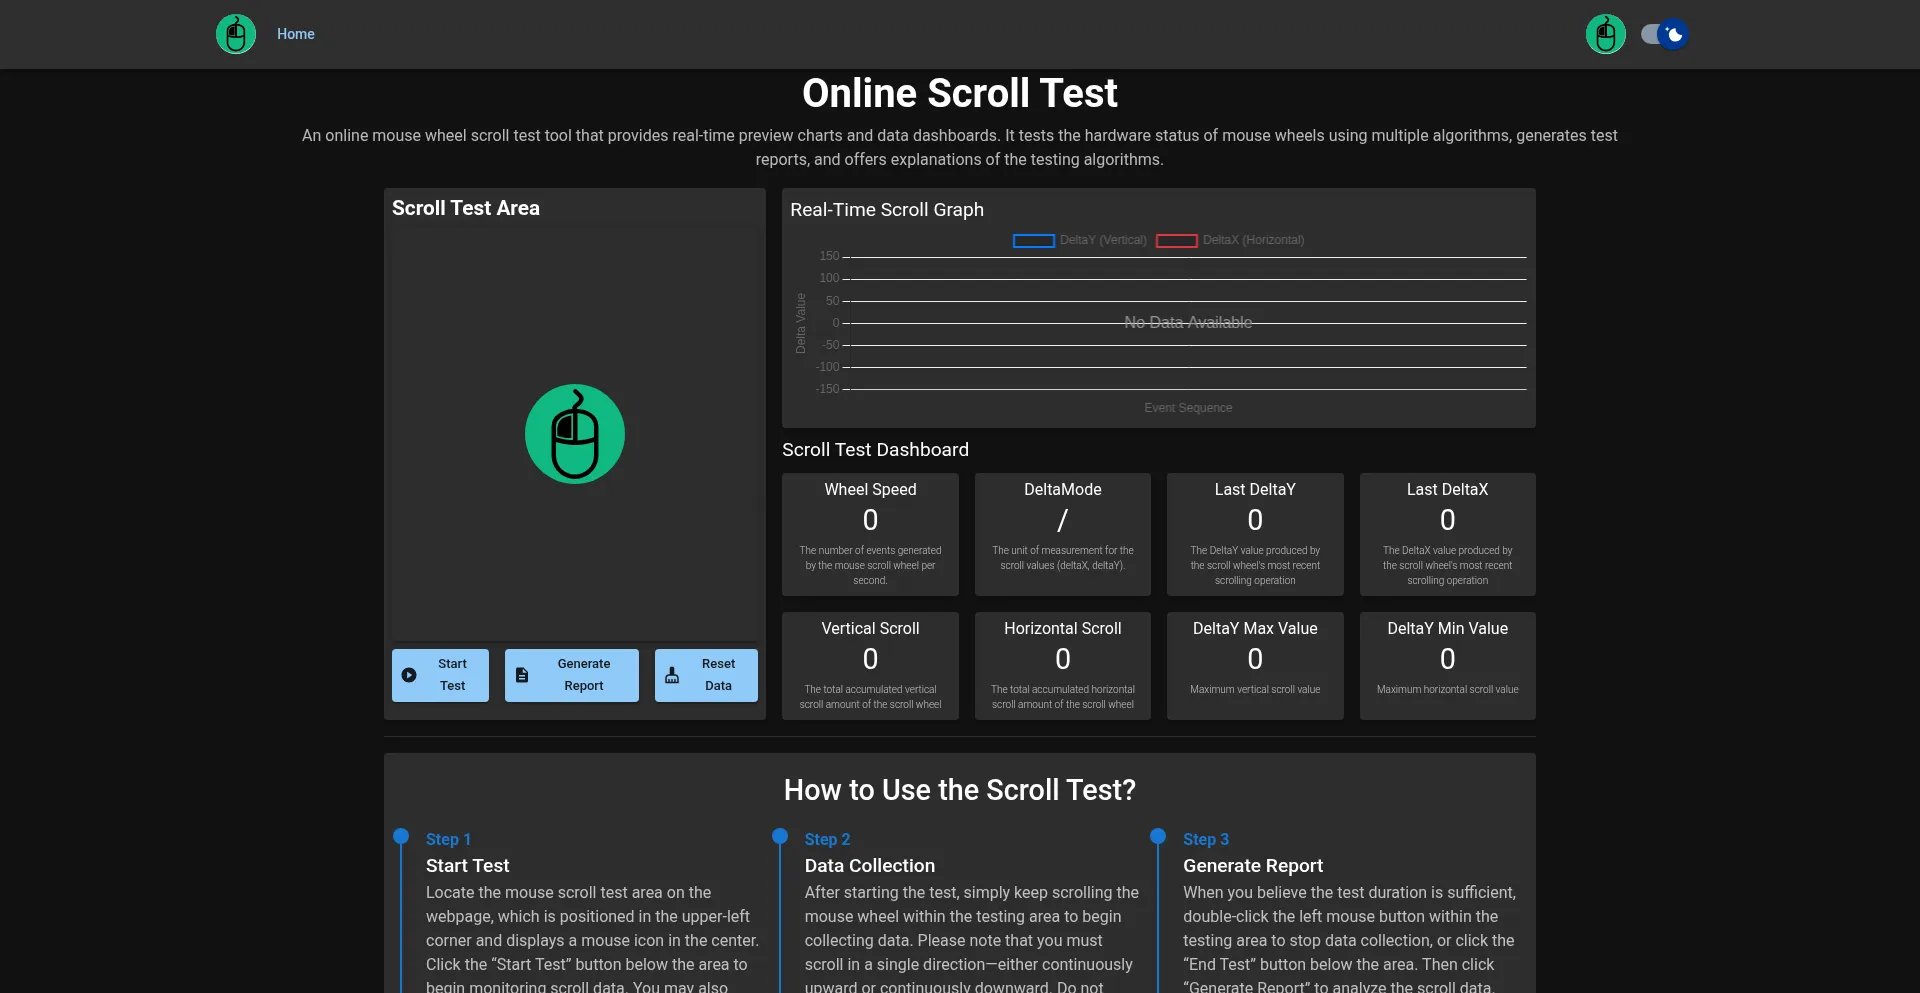Image resolution: width=1920 pixels, height=993 pixels.
Task: Select the DeltaMode dashboard card
Action: (1062, 534)
